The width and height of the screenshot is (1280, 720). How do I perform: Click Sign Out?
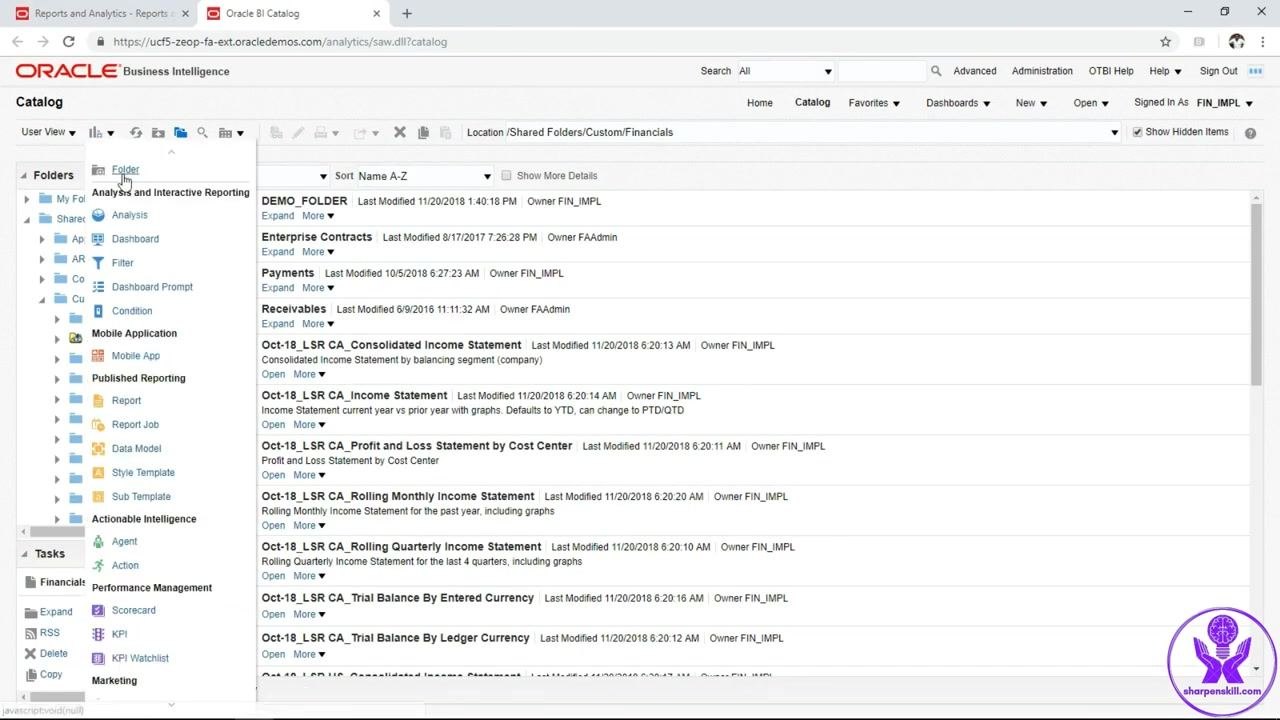[1218, 71]
